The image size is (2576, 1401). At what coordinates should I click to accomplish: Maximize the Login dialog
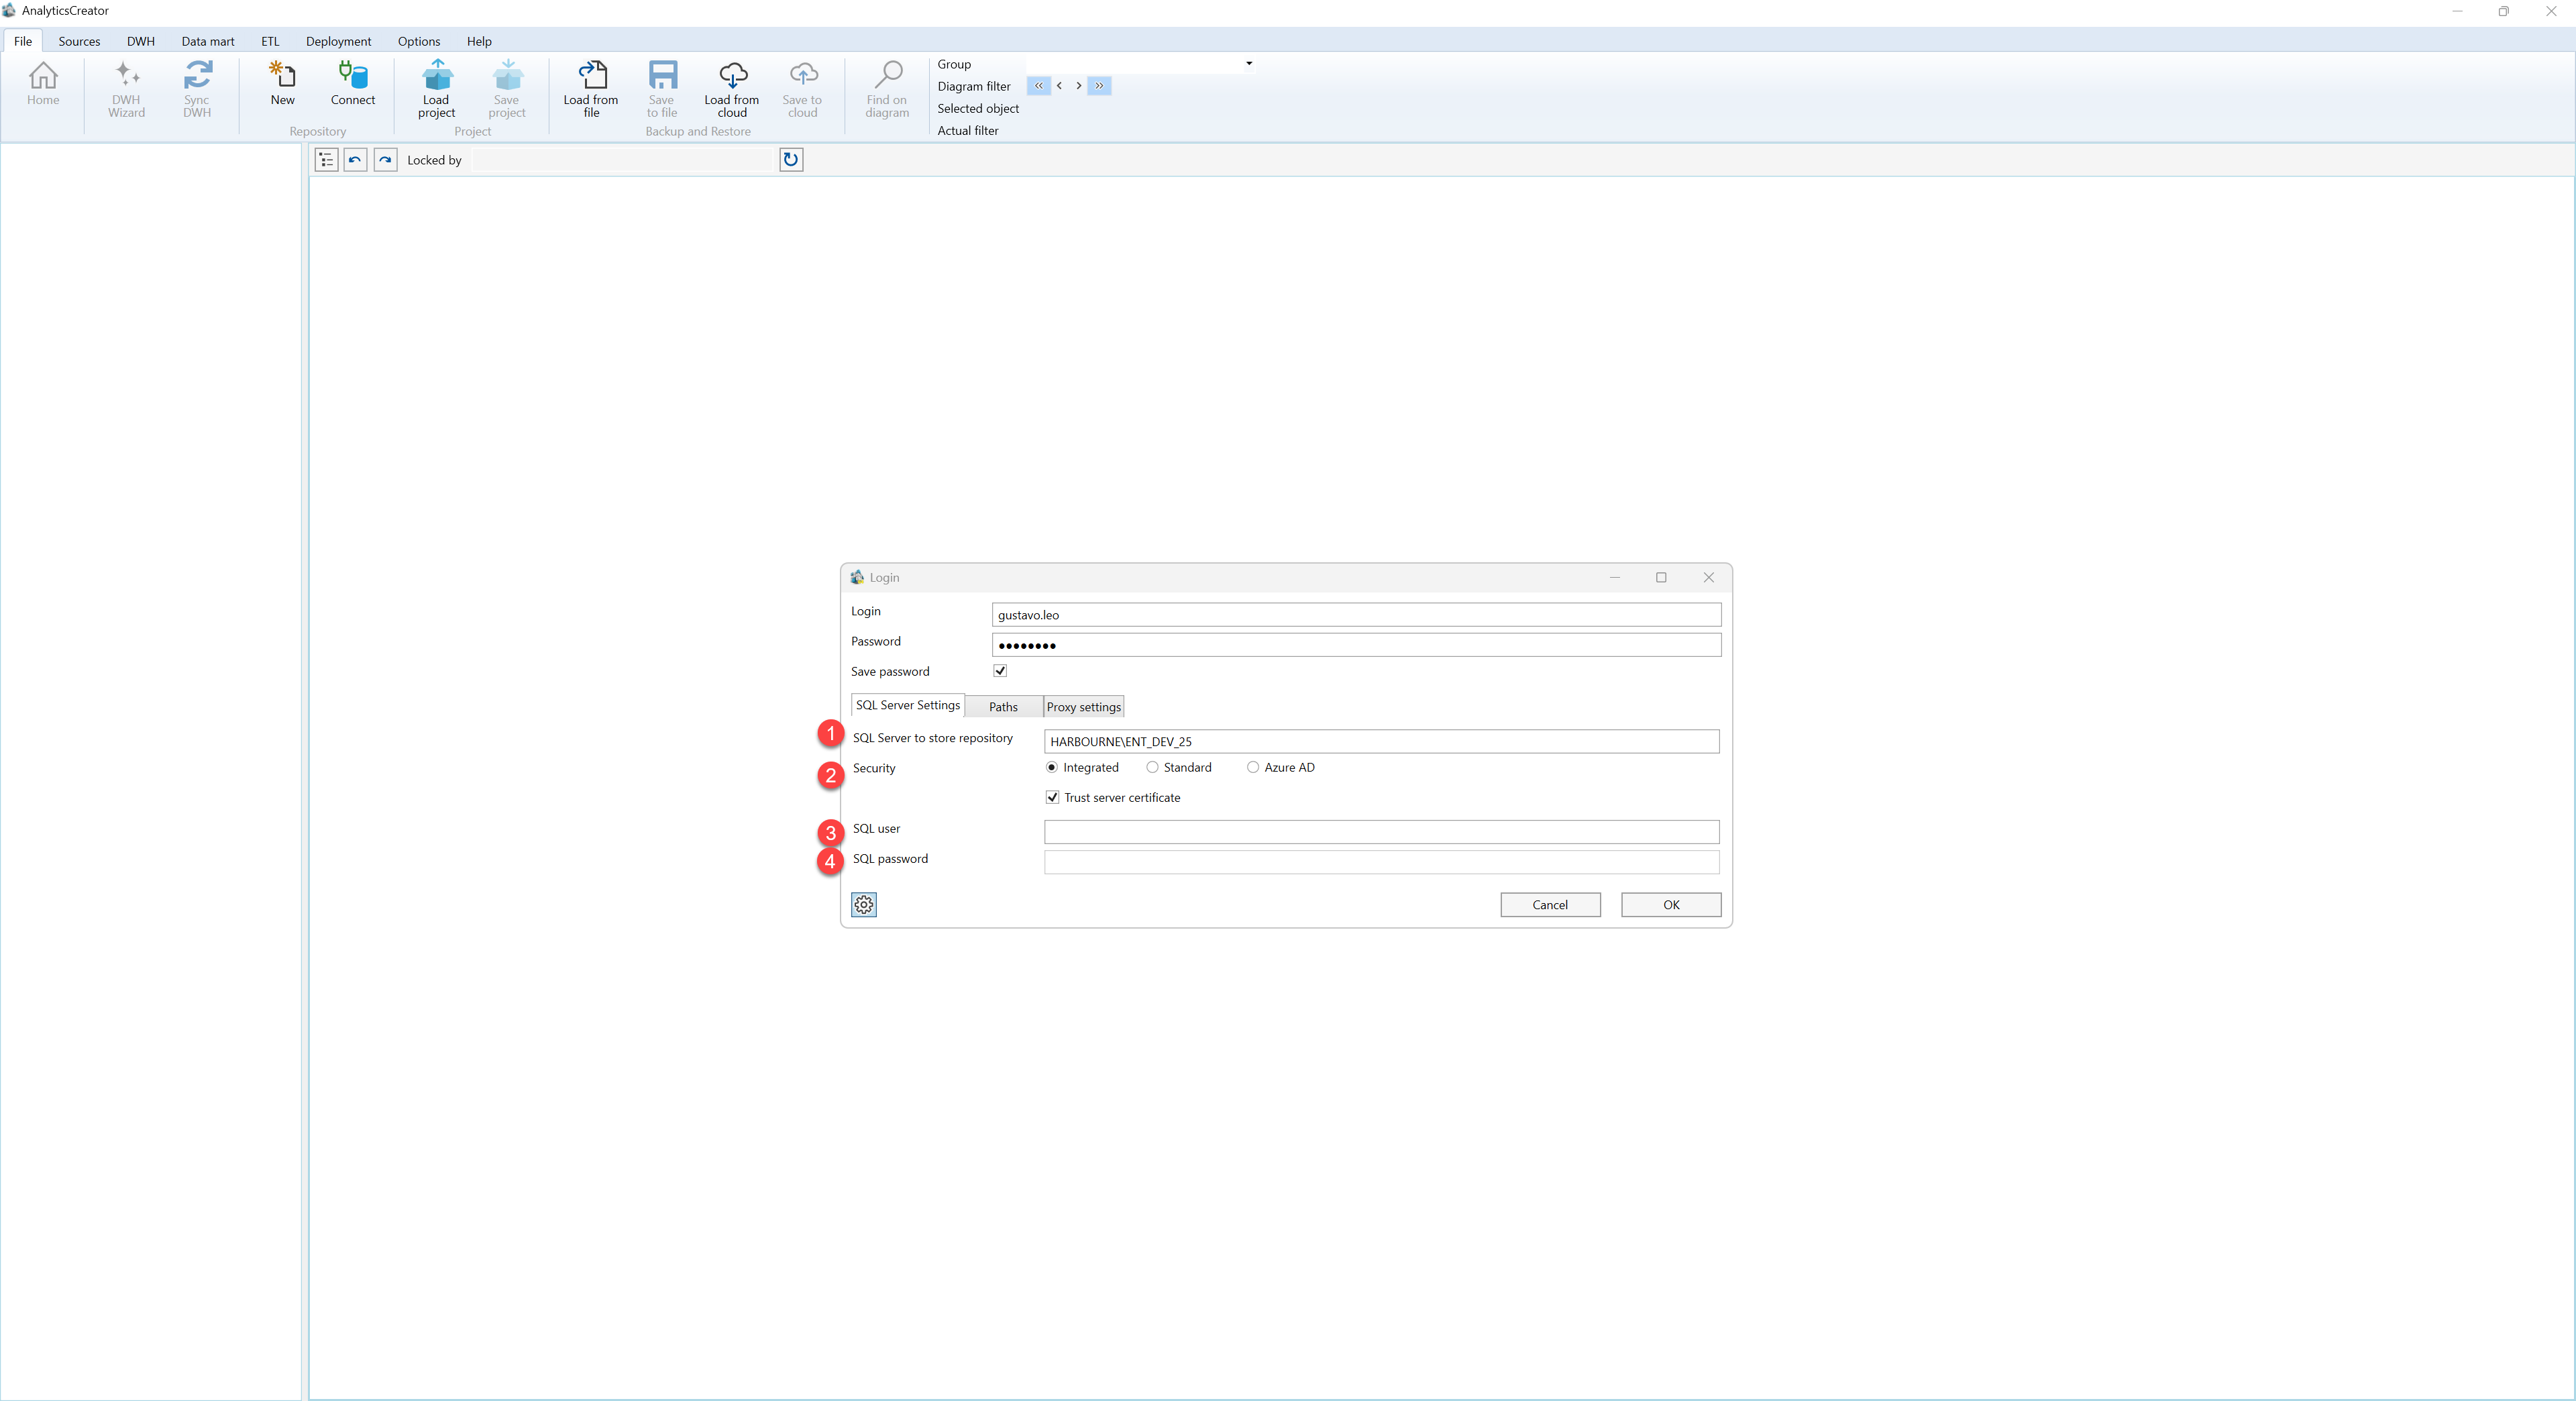[1661, 577]
